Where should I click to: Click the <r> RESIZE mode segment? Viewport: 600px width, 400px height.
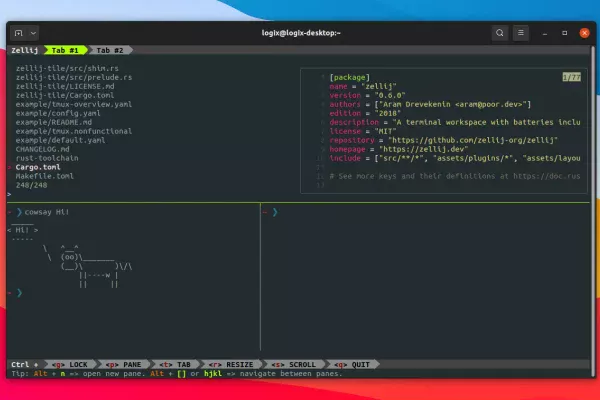point(231,364)
